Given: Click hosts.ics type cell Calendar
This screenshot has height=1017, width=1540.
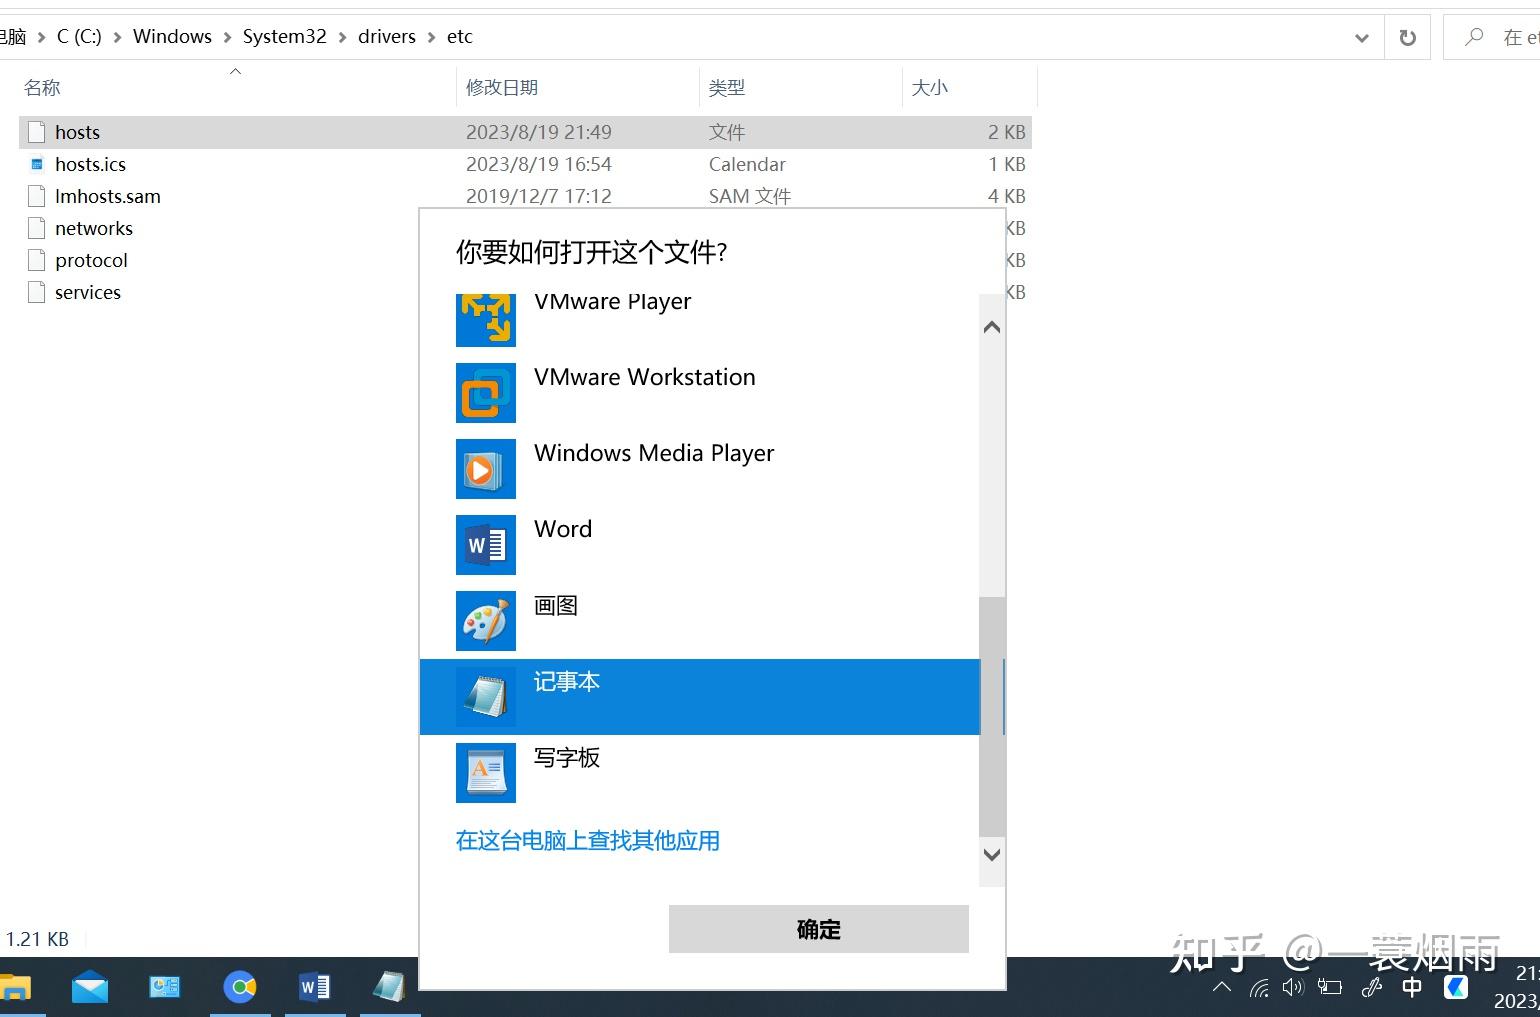Looking at the screenshot, I should [747, 164].
